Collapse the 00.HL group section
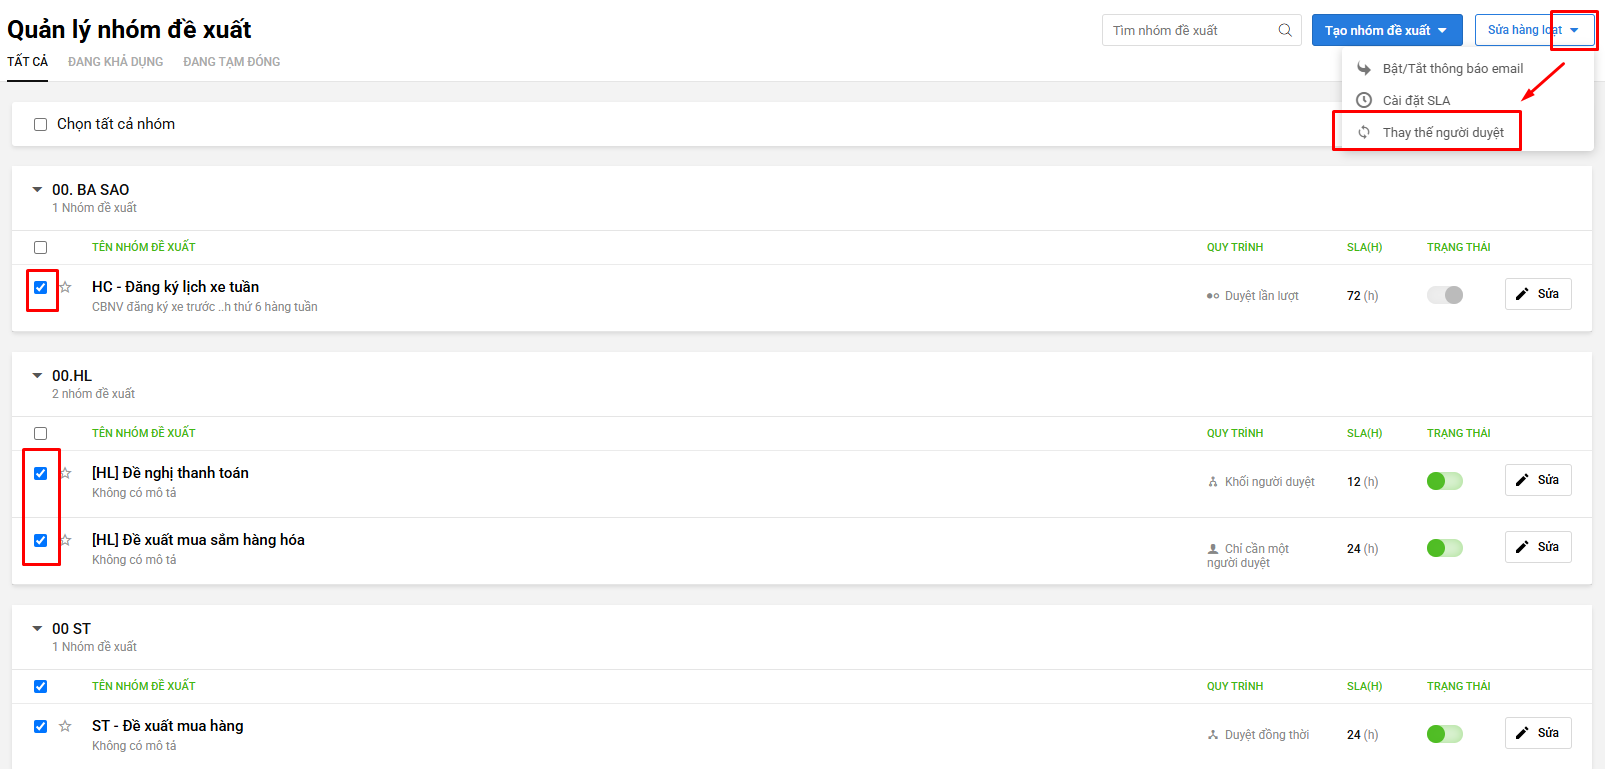 (x=37, y=375)
